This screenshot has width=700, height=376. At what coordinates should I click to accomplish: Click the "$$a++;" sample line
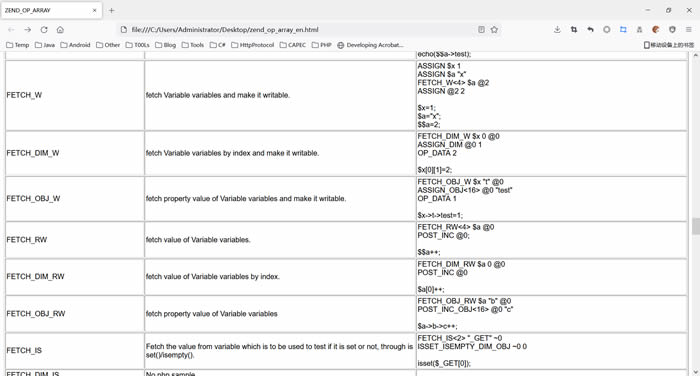pos(429,252)
